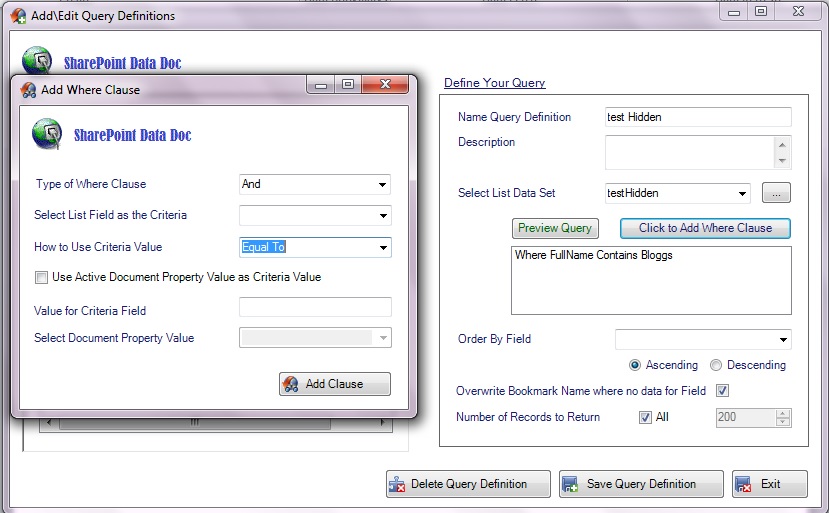Click horizontal scrollbar right arrow behind dialog
The width and height of the screenshot is (829, 513).
383,422
